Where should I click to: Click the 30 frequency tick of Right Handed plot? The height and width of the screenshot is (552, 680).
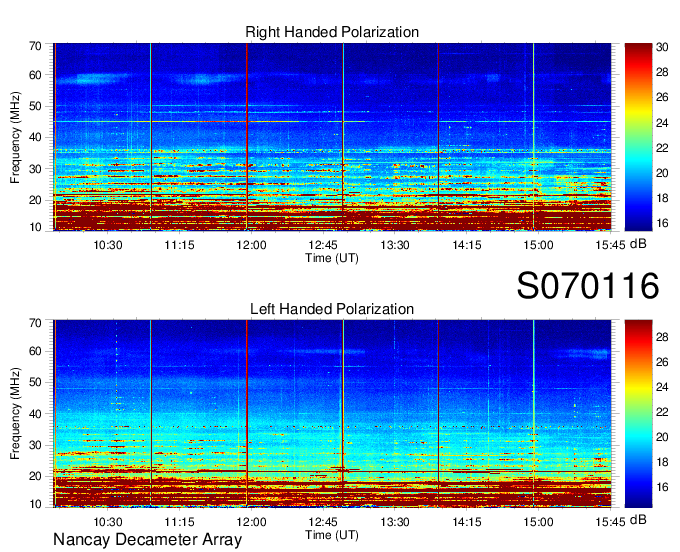click(35, 169)
